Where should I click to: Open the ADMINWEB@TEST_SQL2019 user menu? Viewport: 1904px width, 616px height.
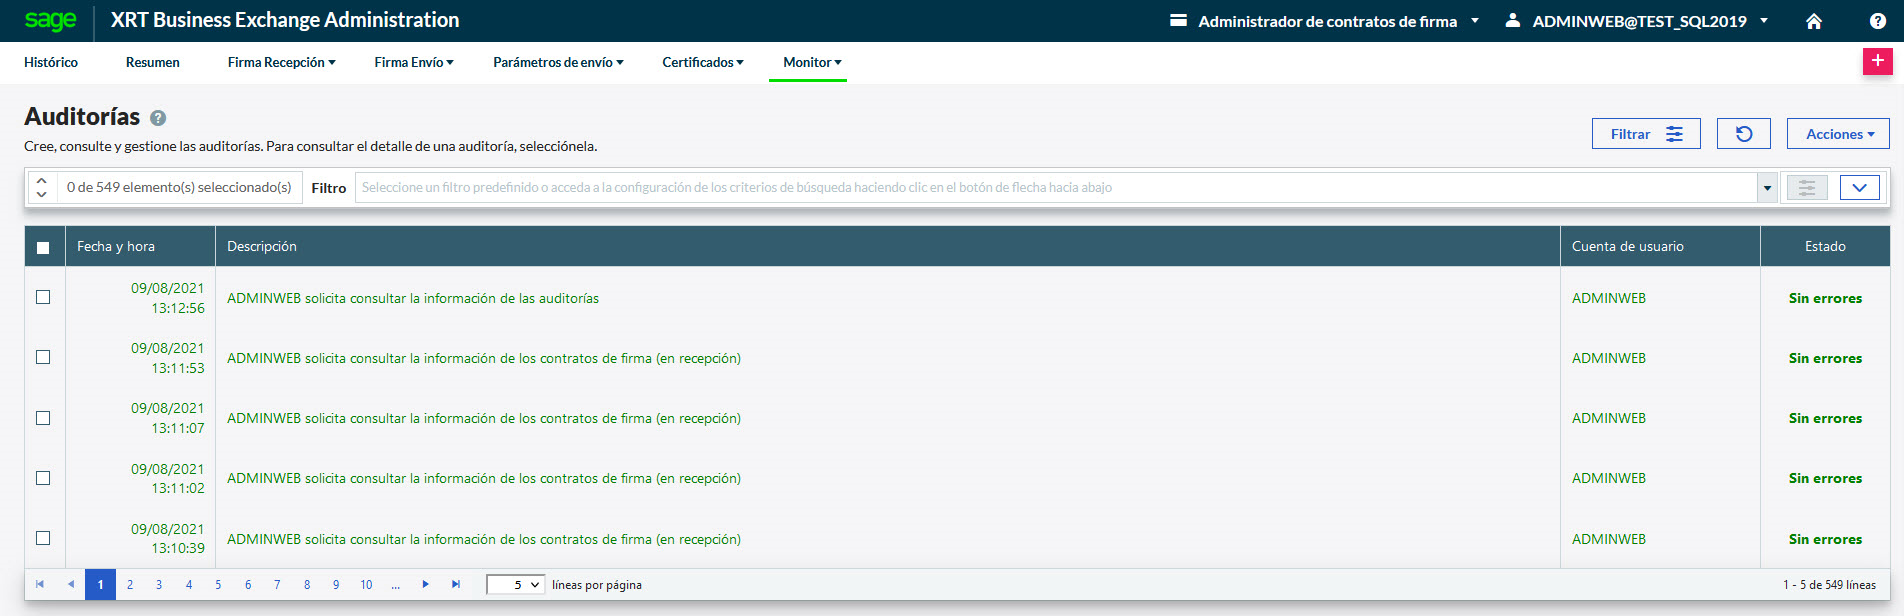(1638, 21)
